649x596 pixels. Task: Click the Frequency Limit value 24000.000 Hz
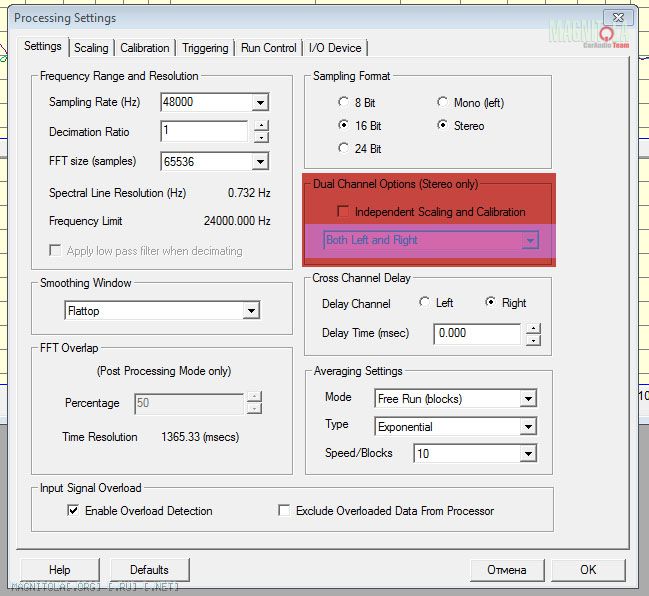pos(237,221)
